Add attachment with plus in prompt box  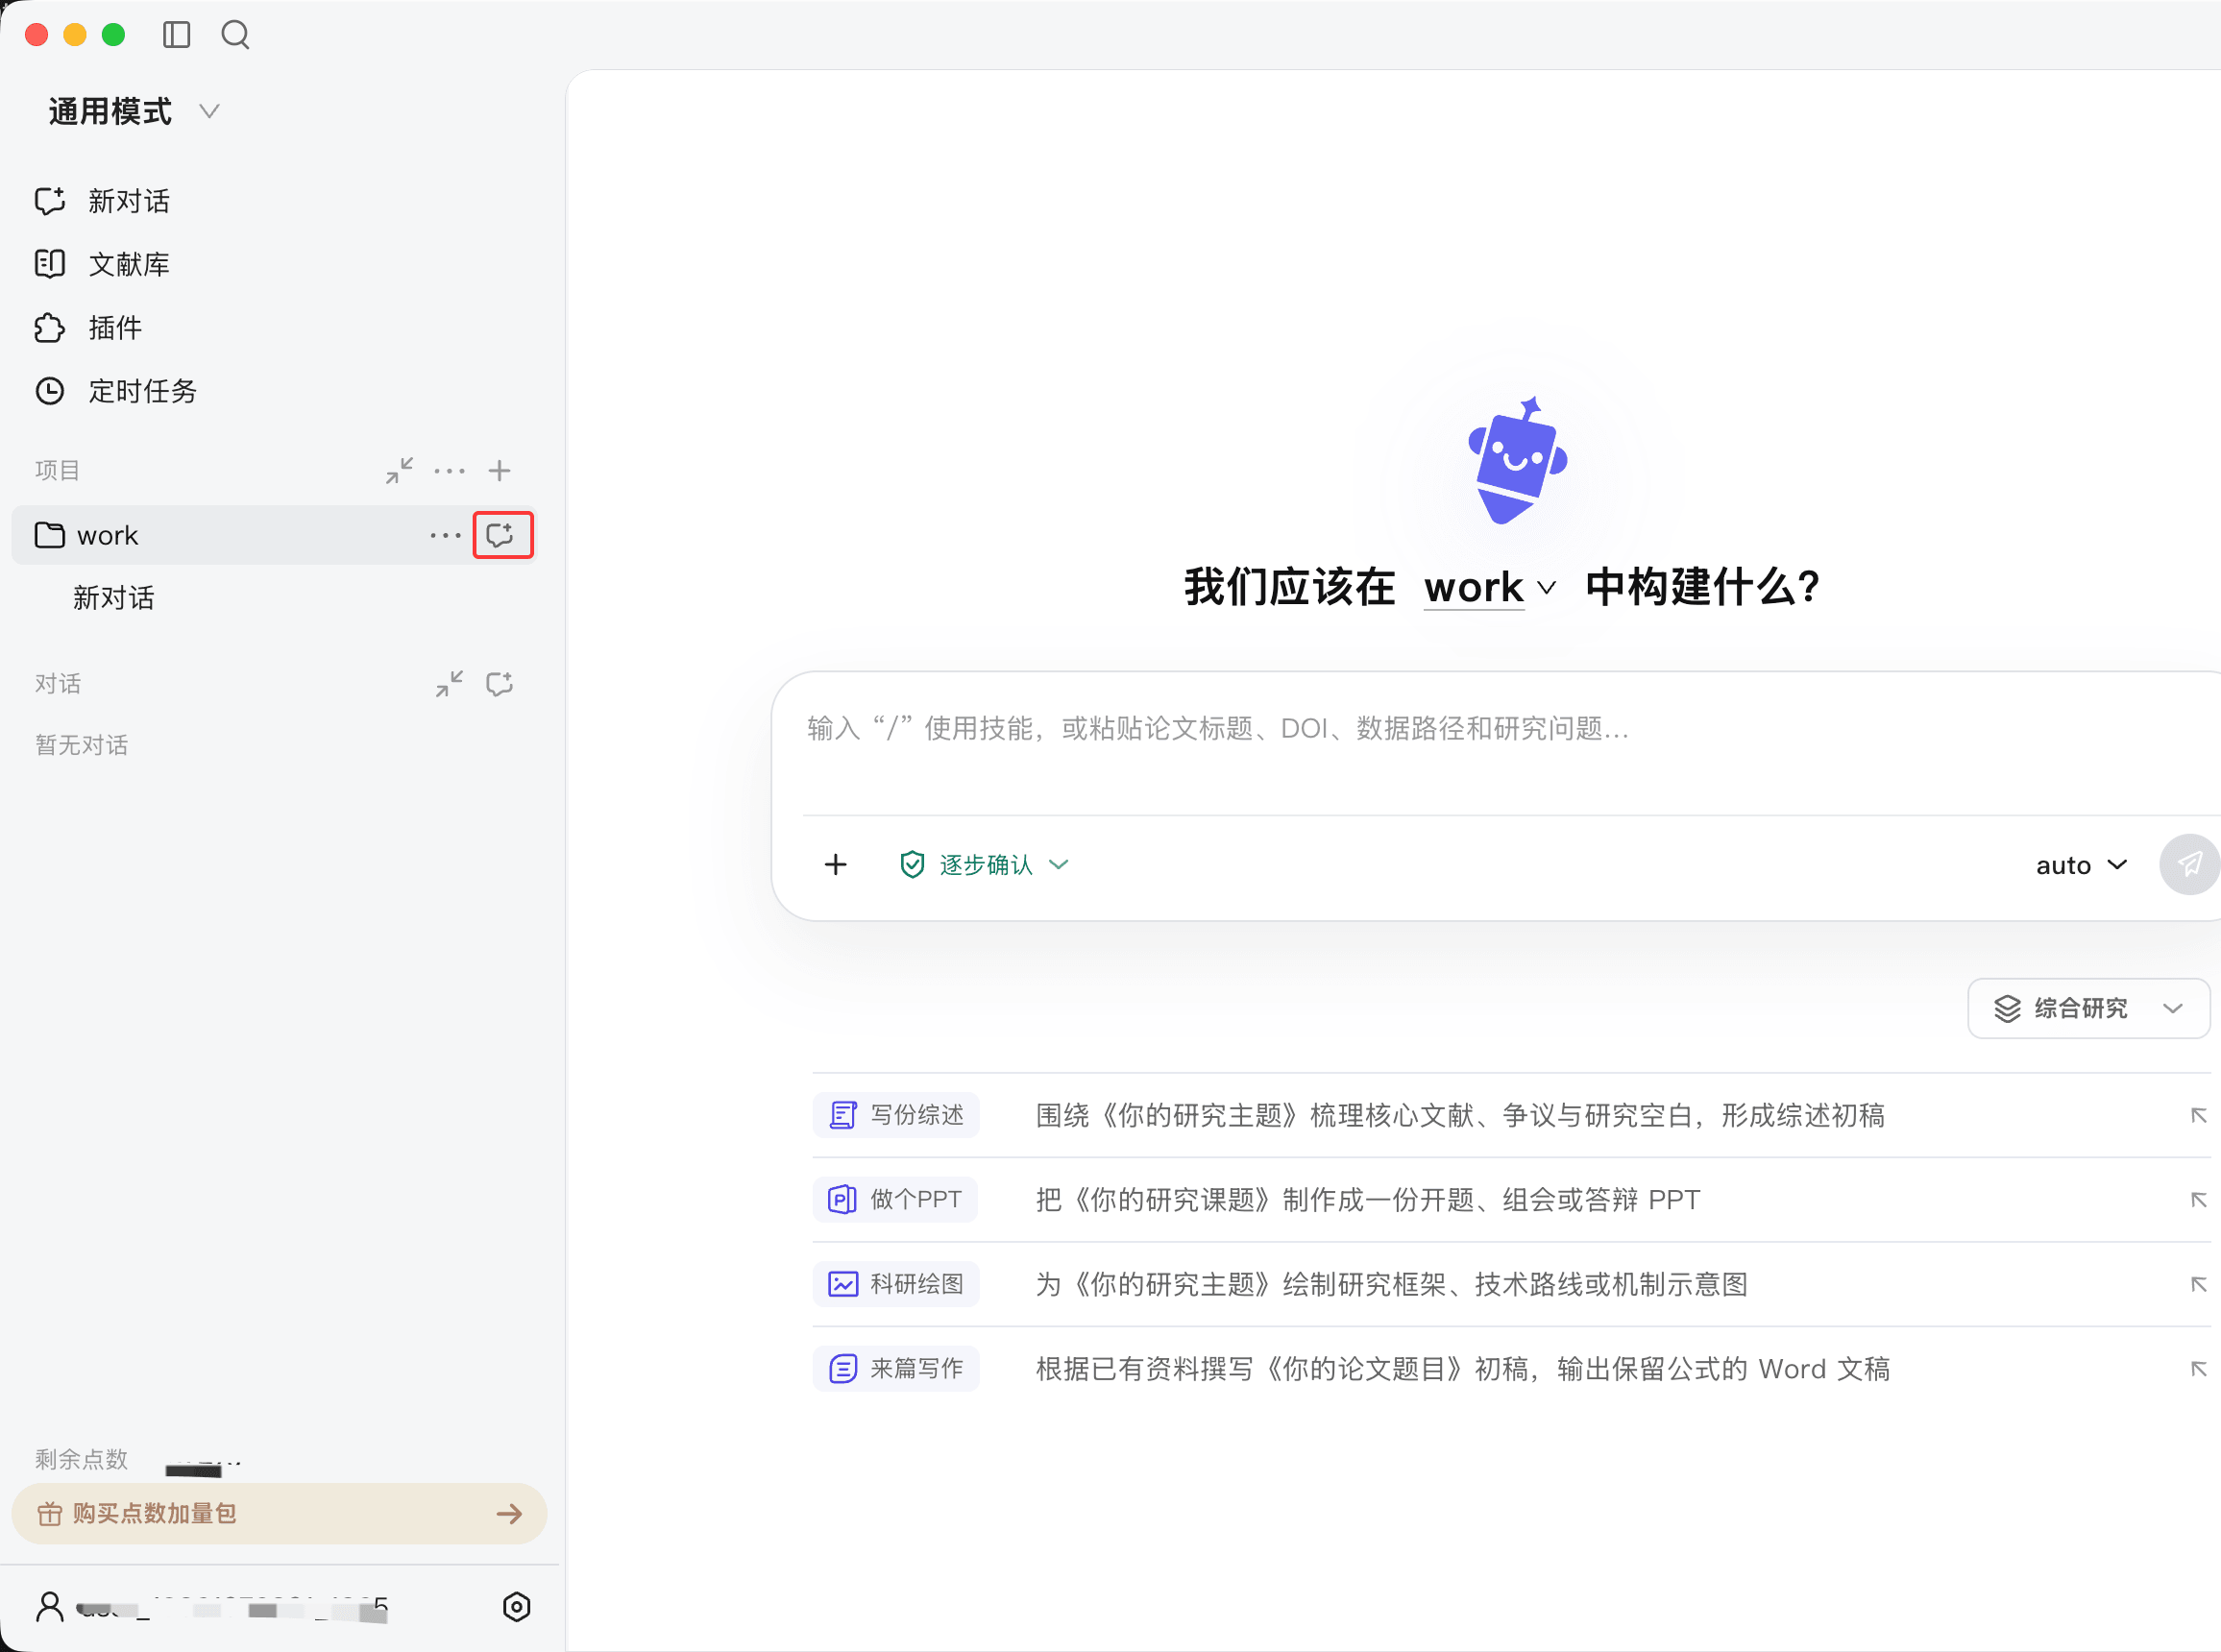tap(835, 864)
